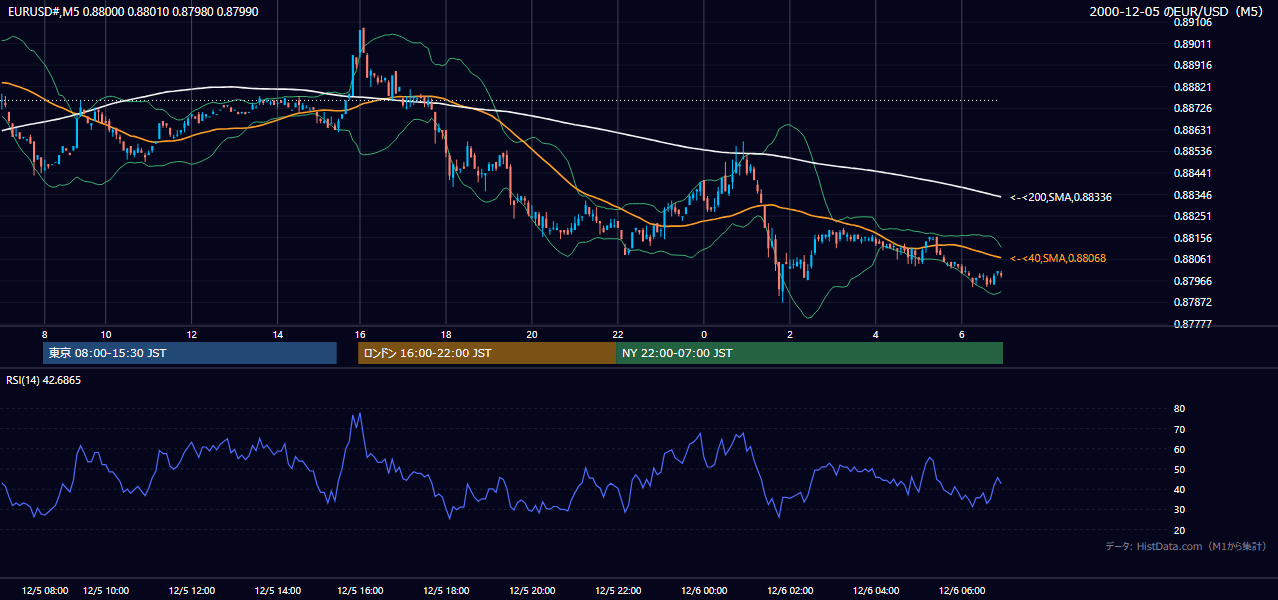This screenshot has height=600, width=1278.
Task: Click the RSI scale value 40
Action: 1179,490
